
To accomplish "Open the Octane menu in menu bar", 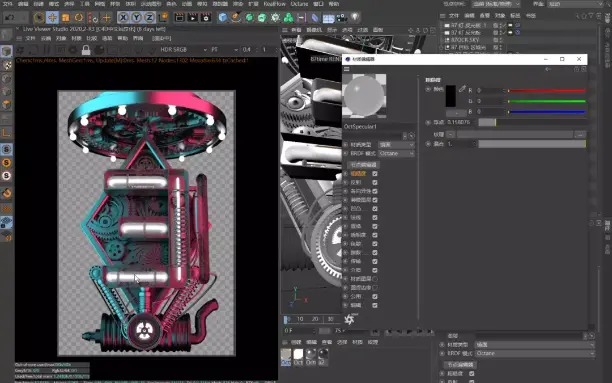I will pyautogui.click(x=299, y=4).
